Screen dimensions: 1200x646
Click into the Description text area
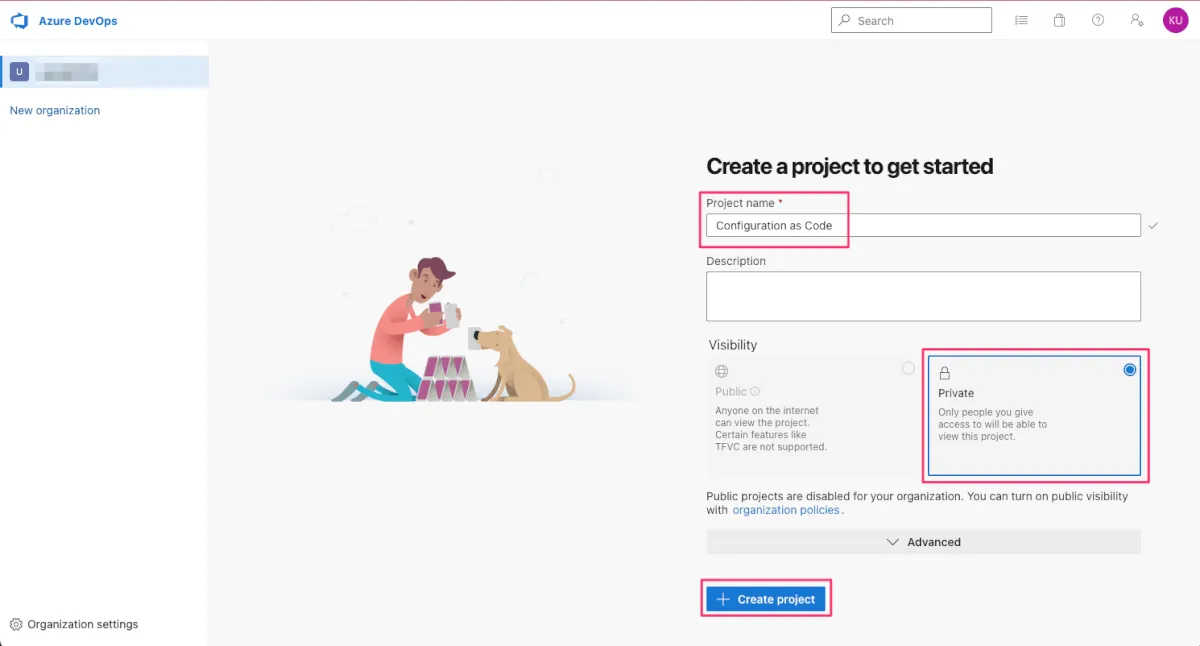coord(922,296)
